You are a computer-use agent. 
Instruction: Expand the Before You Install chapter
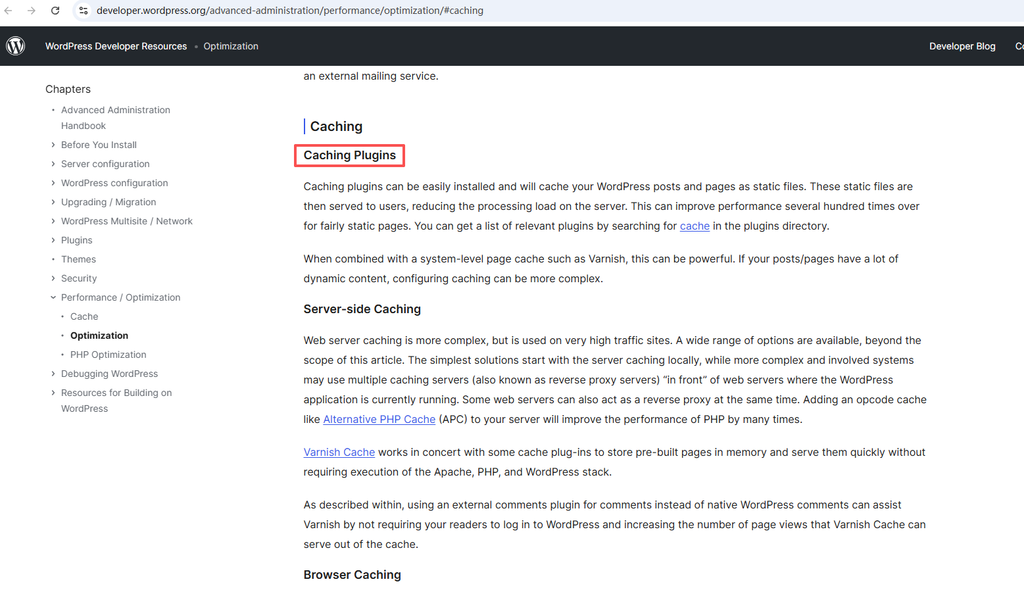[53, 145]
